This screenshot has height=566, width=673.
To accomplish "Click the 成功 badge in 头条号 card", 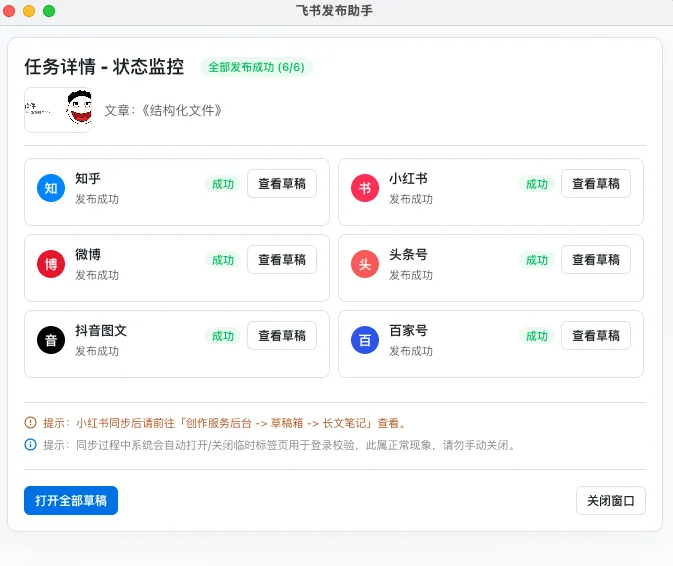I will [x=537, y=260].
